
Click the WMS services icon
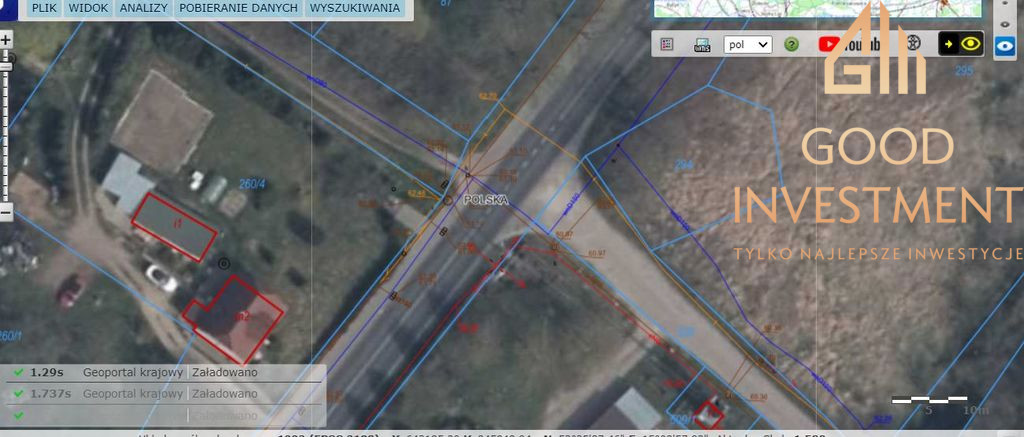(x=702, y=44)
